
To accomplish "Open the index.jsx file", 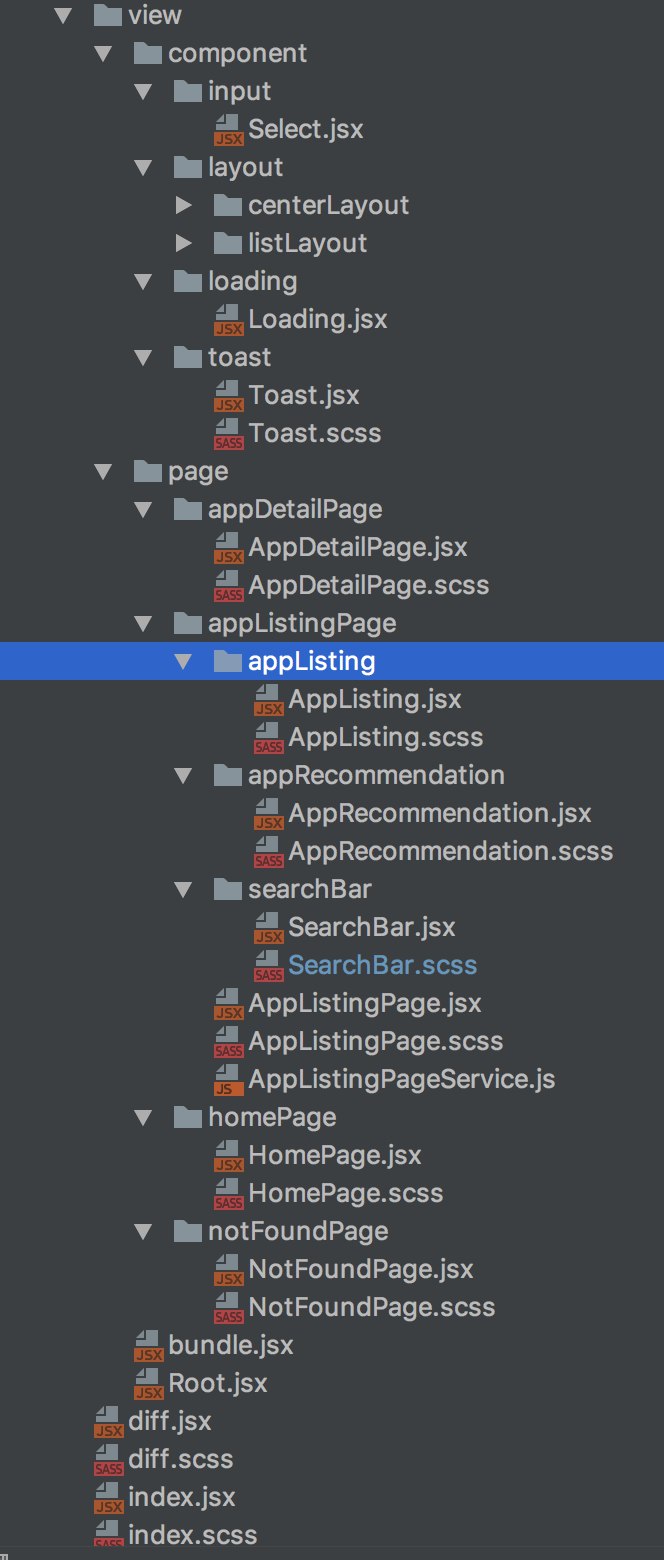I will coord(181,1497).
